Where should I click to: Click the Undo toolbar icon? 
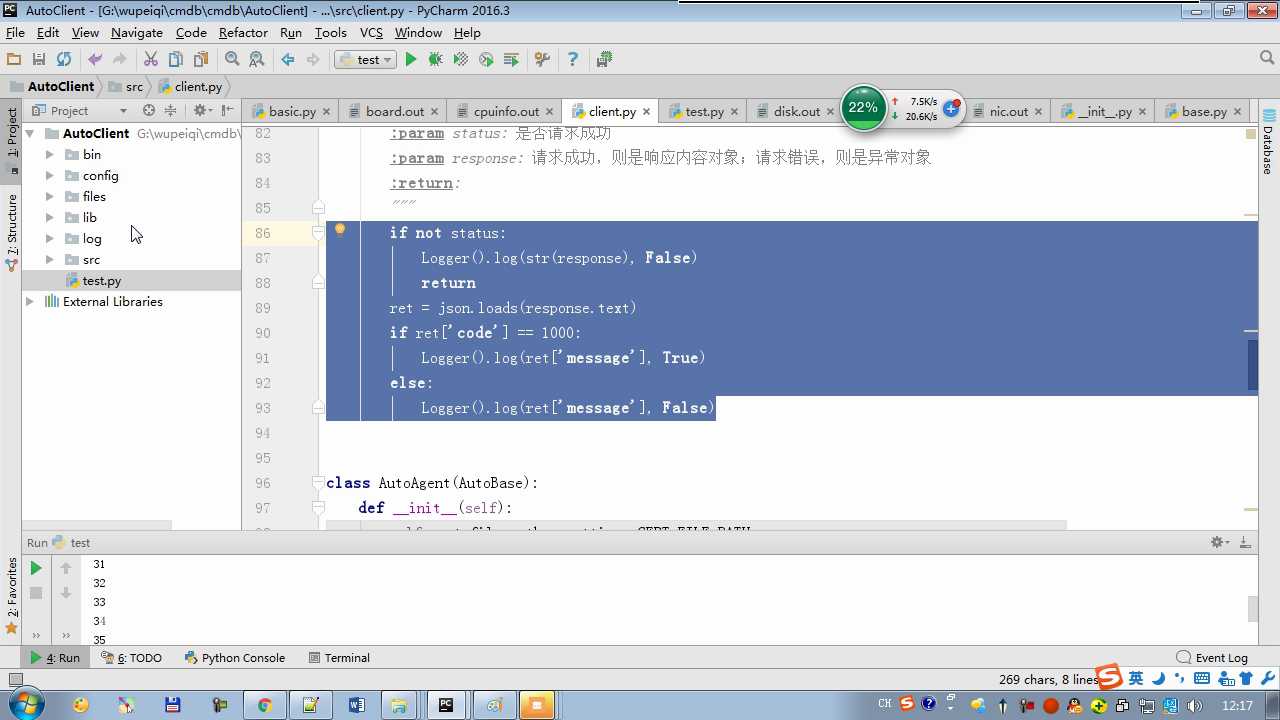point(95,60)
